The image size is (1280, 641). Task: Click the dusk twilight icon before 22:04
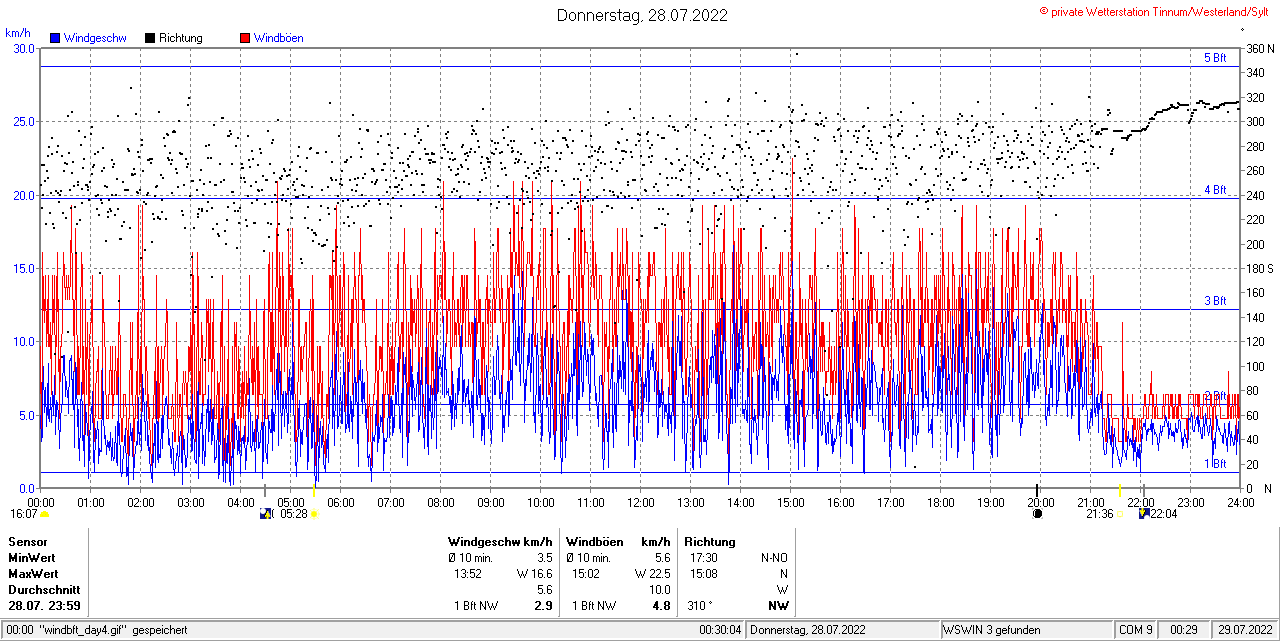click(x=1144, y=514)
